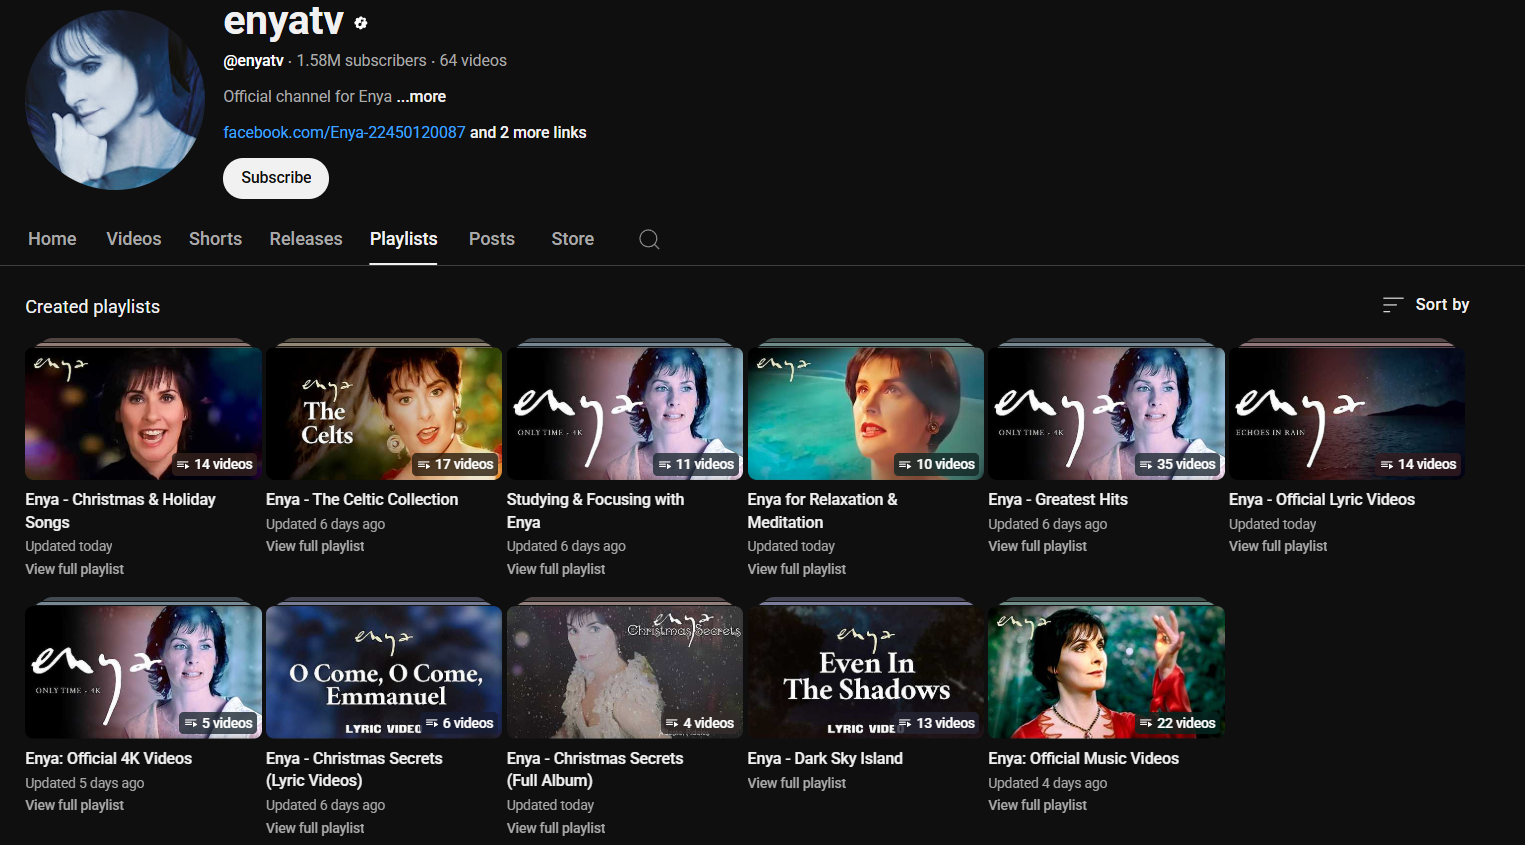
Task: Open the facebook.com/Enya link
Action: pyautogui.click(x=344, y=133)
